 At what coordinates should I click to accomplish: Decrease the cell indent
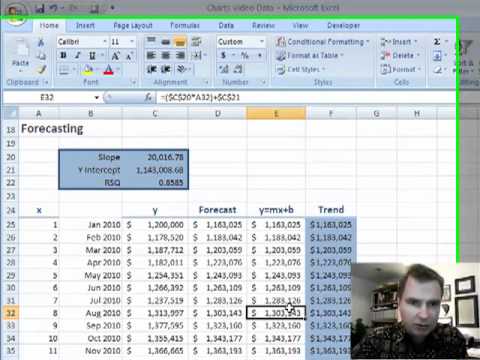[152, 69]
